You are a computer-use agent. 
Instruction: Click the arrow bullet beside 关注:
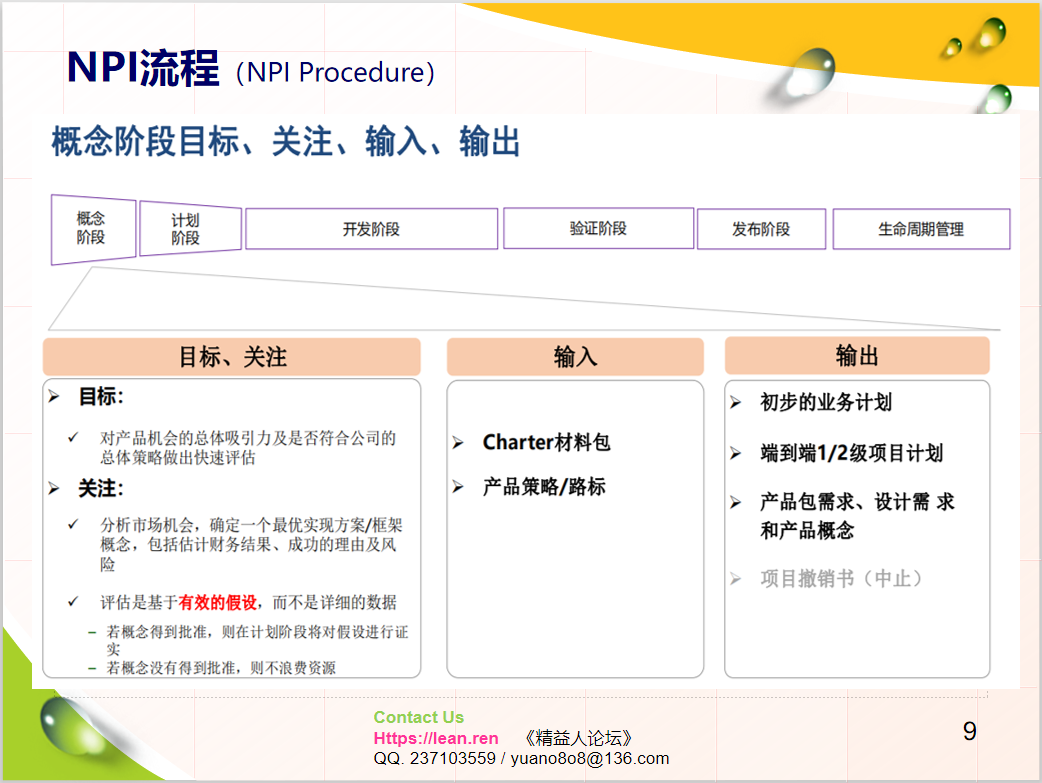(54, 489)
